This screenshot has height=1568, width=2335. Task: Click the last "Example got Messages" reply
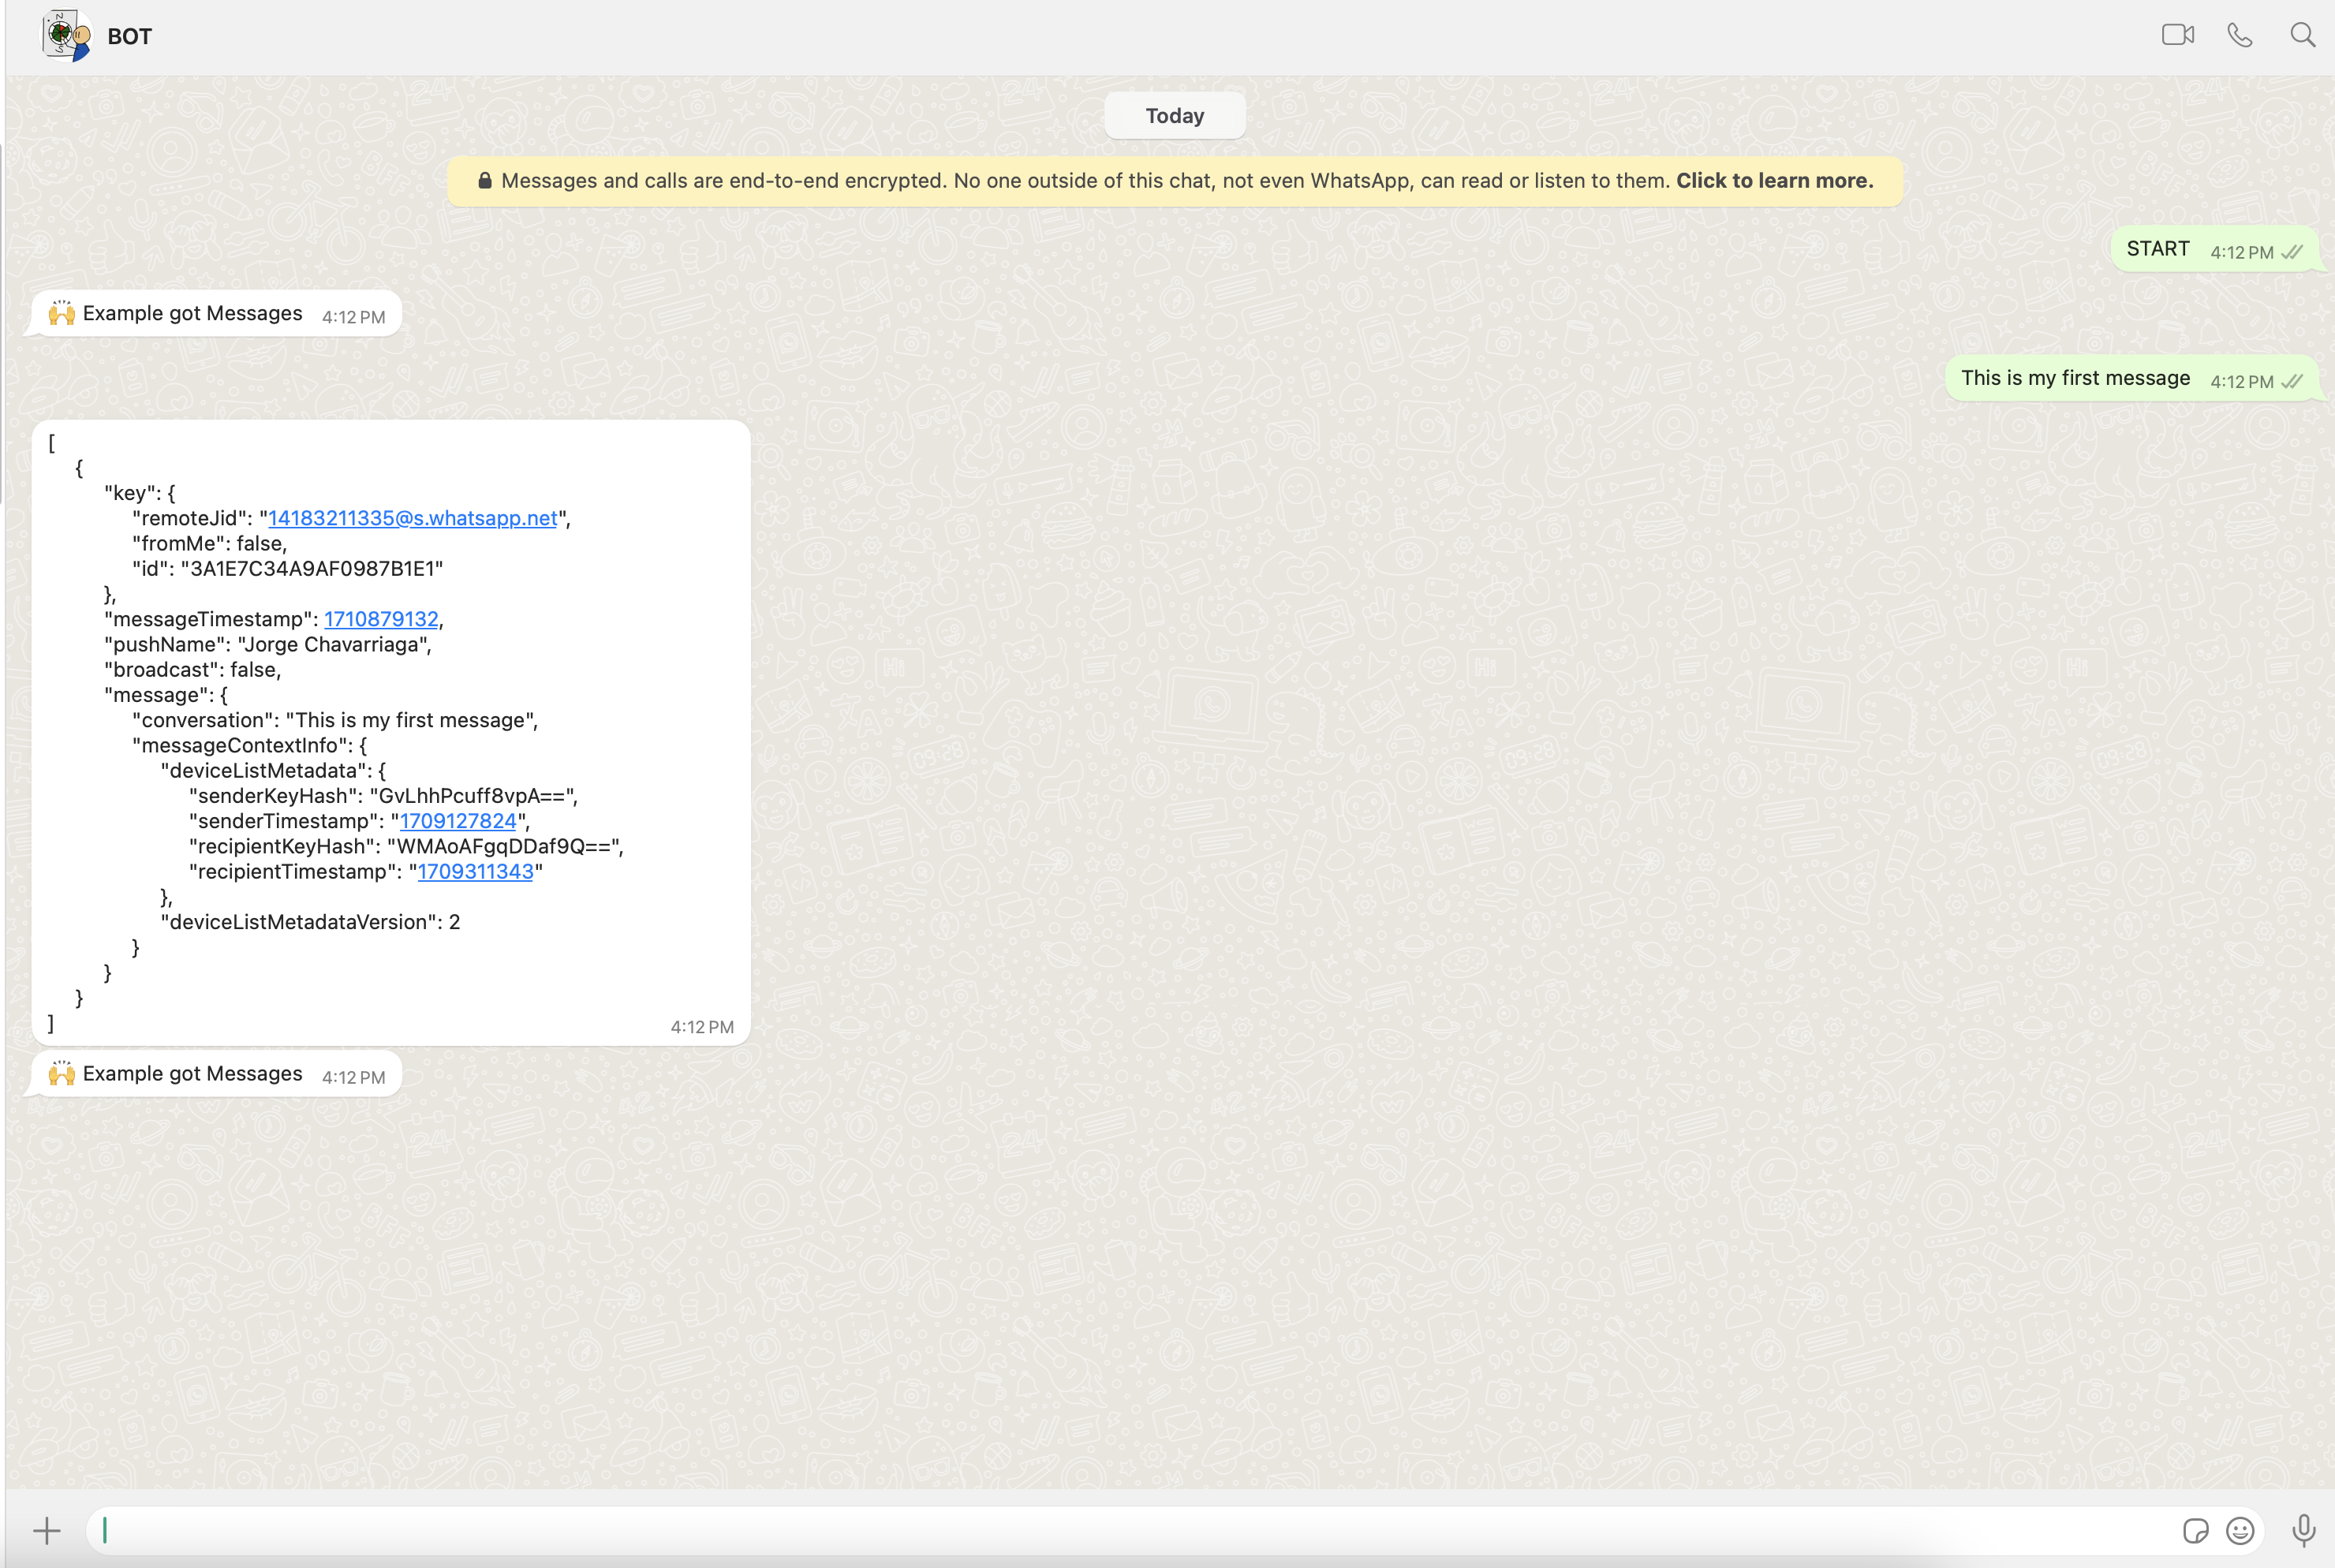(192, 1074)
